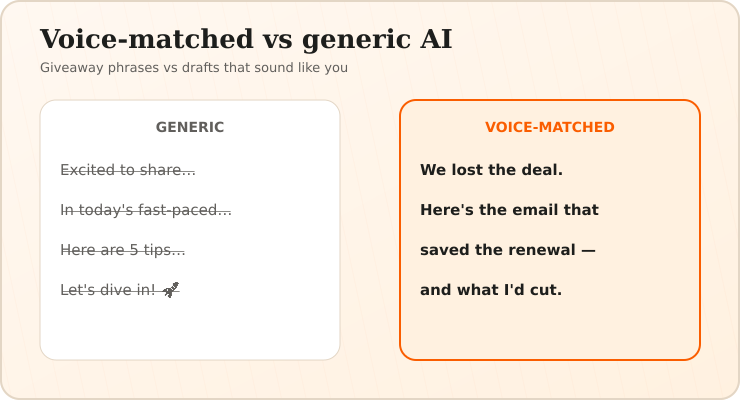Click the rocket emoji after Let's dive in
Screen dimensions: 740x400
point(171,290)
